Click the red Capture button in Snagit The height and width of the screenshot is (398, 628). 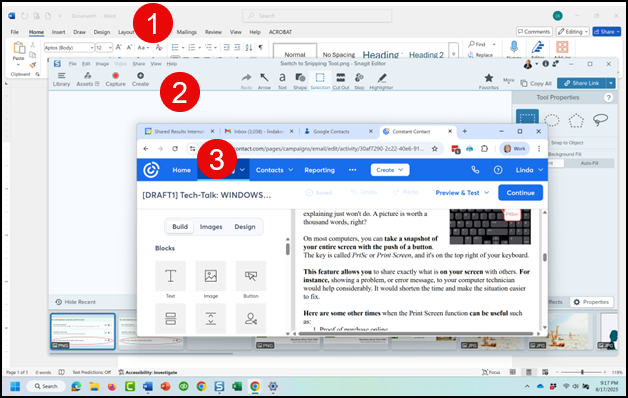click(x=115, y=79)
